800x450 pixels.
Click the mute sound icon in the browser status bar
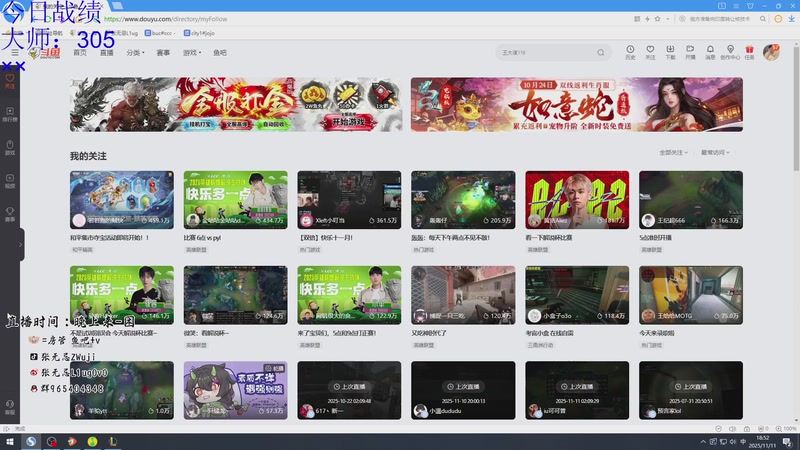pos(733,429)
